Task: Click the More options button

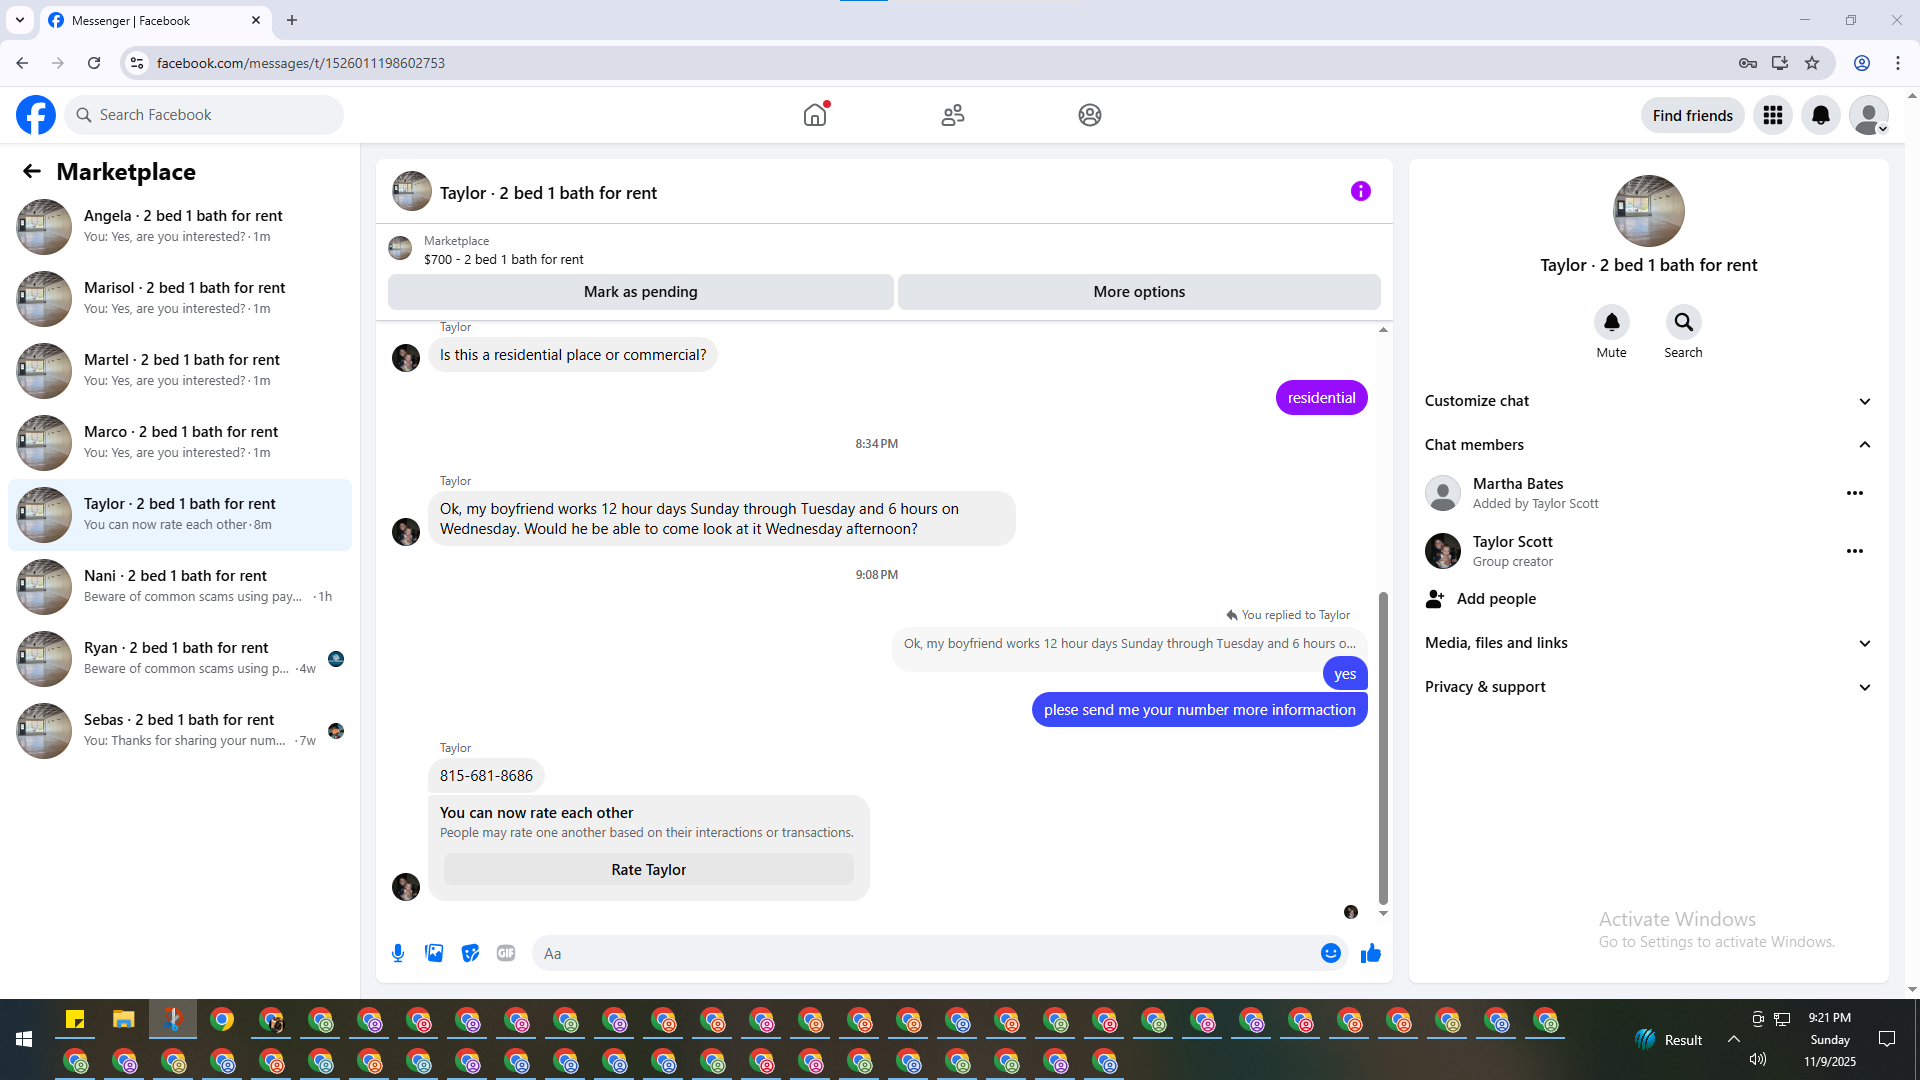Action: [1139, 292]
